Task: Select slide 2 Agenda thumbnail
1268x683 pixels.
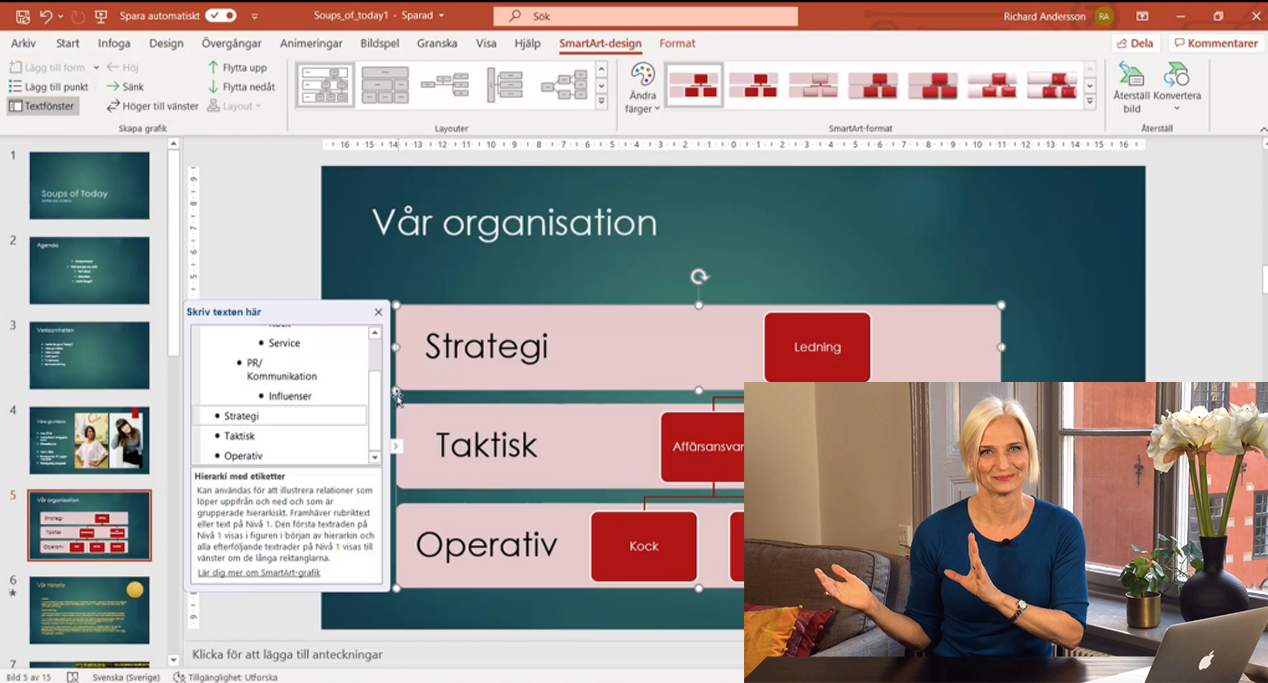Action: coord(89,270)
